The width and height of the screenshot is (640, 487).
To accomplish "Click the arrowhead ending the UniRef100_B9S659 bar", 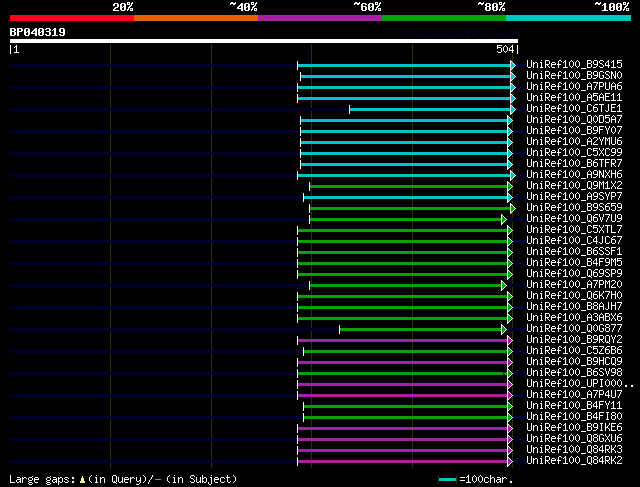I will (x=513, y=209).
